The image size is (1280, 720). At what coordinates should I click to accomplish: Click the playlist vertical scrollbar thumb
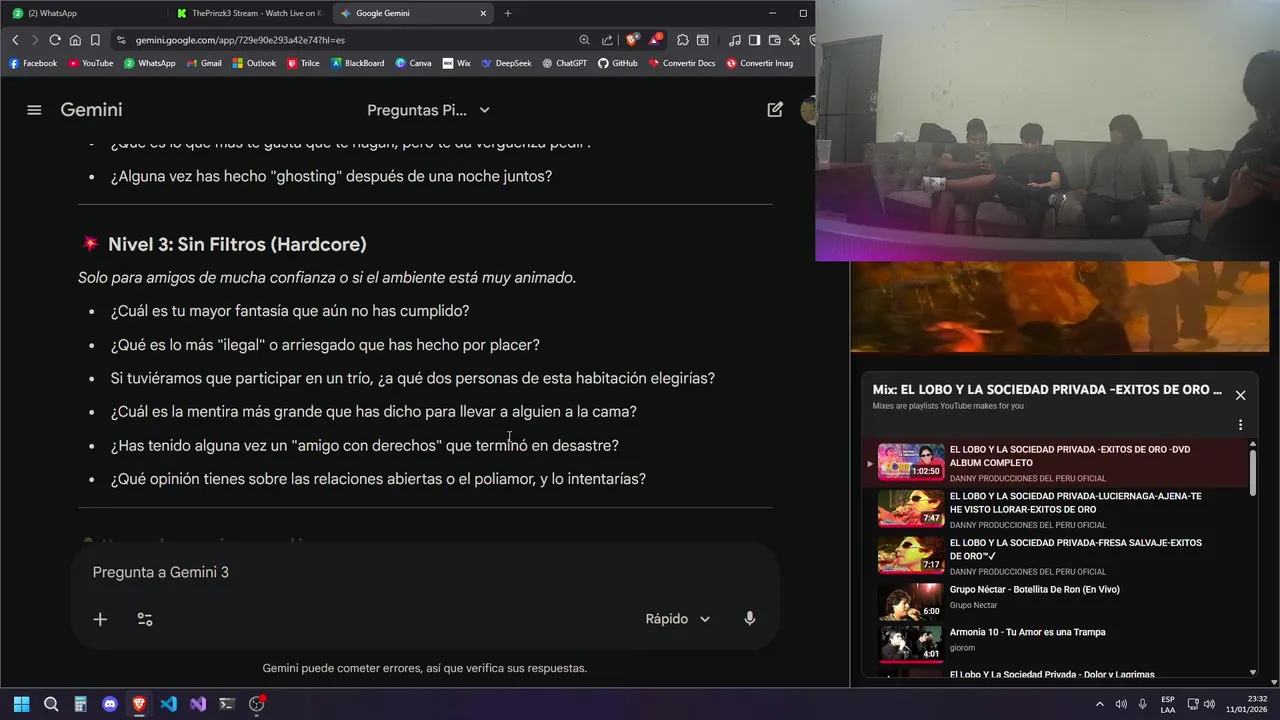click(1253, 471)
